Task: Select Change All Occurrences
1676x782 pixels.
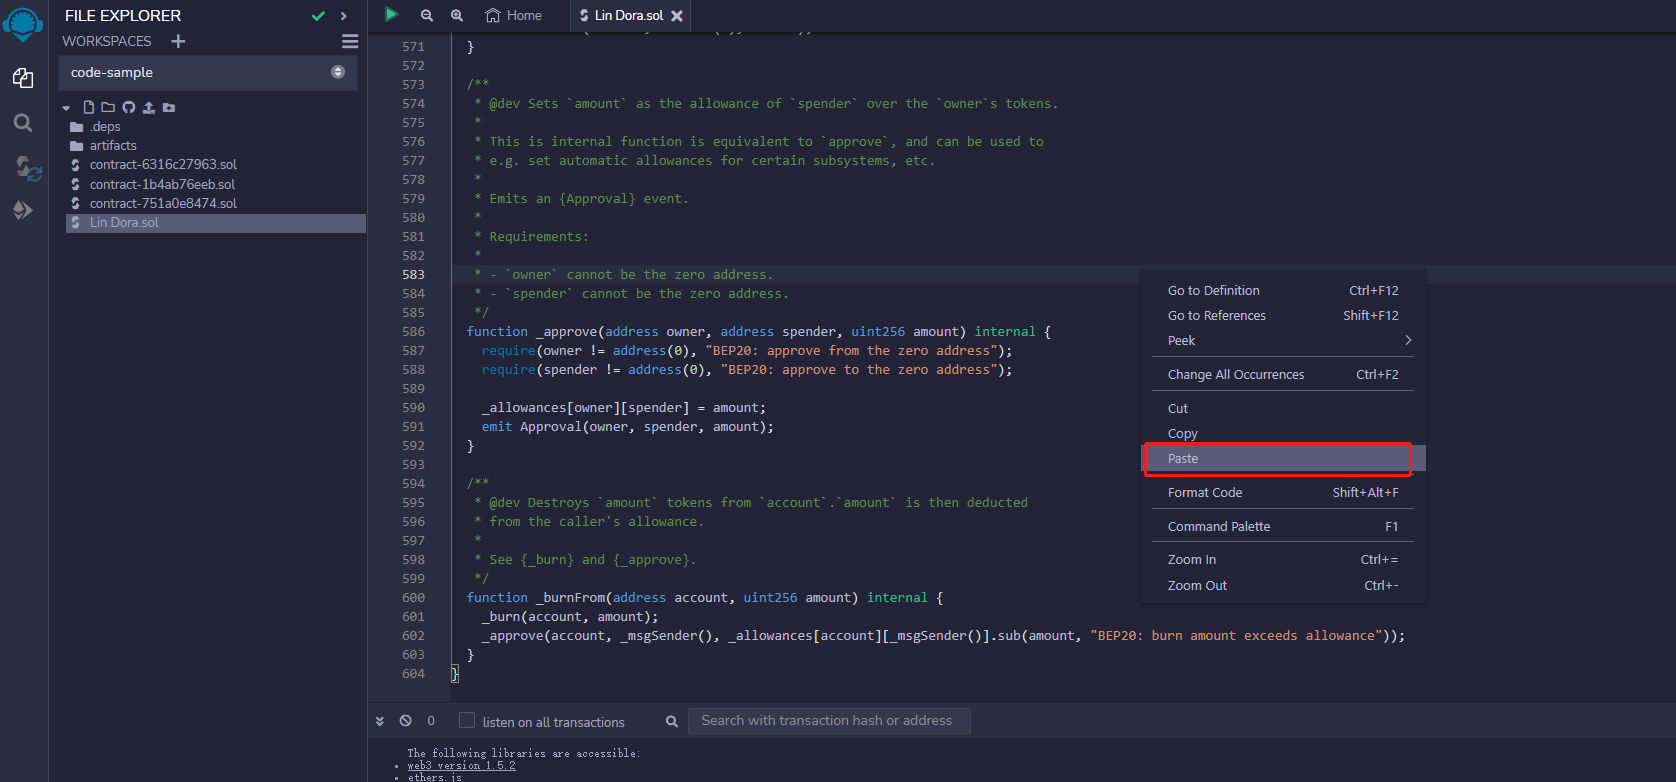Action: point(1283,375)
